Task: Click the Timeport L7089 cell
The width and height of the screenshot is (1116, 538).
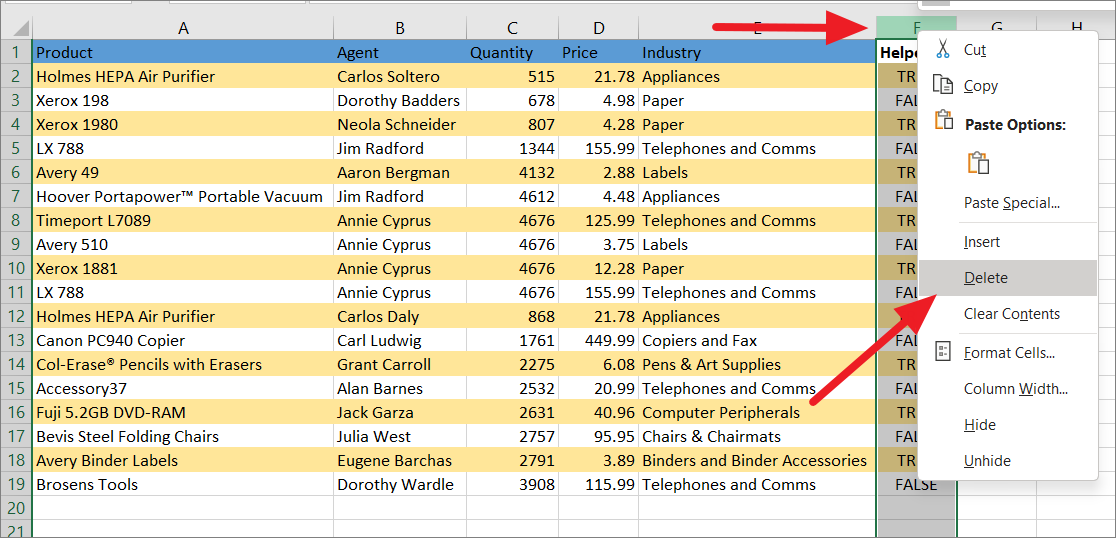Action: point(183,221)
